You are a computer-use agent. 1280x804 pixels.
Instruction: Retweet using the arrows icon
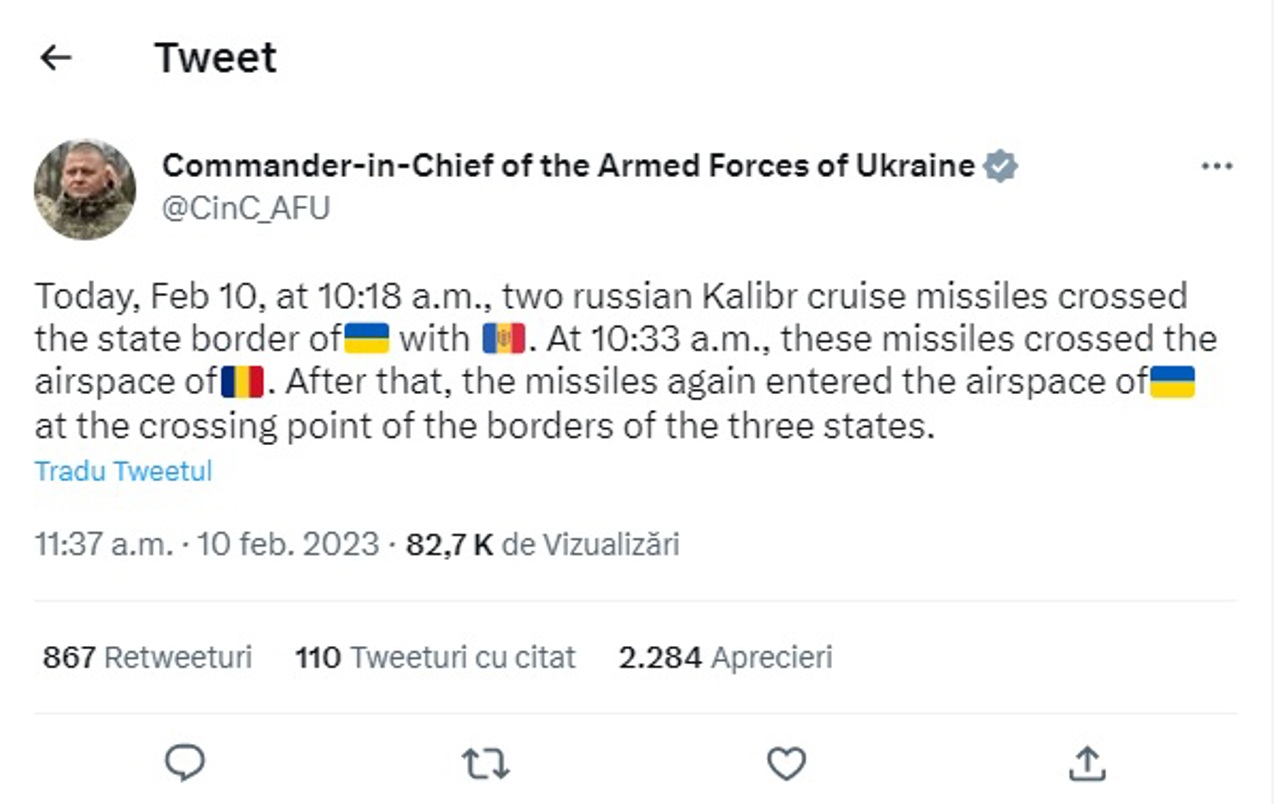tap(486, 764)
